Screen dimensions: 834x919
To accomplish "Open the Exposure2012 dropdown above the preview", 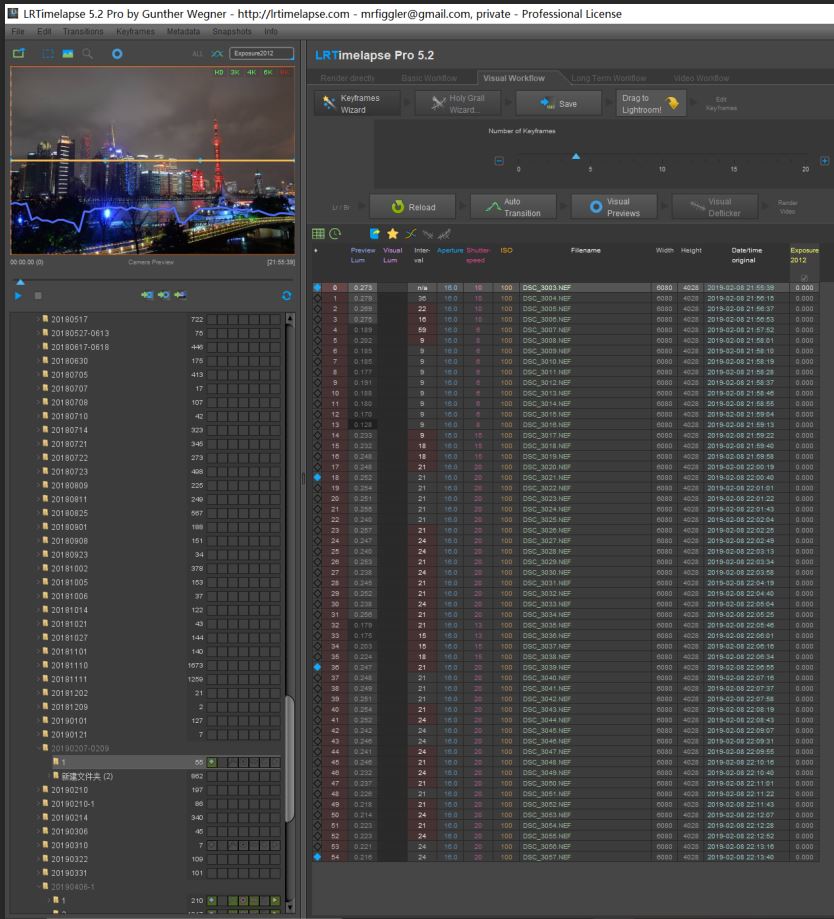I will [262, 54].
